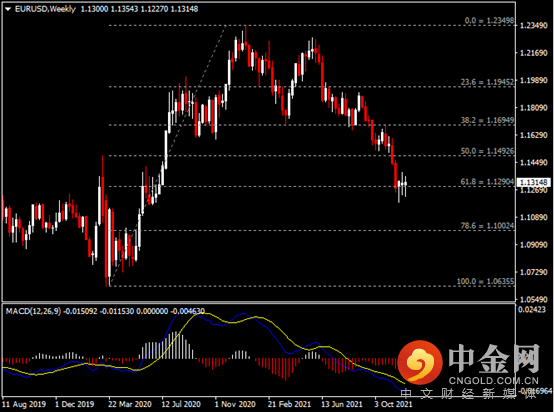Click price scale value 1.10890
The width and height of the screenshot is (554, 412).
(534, 217)
